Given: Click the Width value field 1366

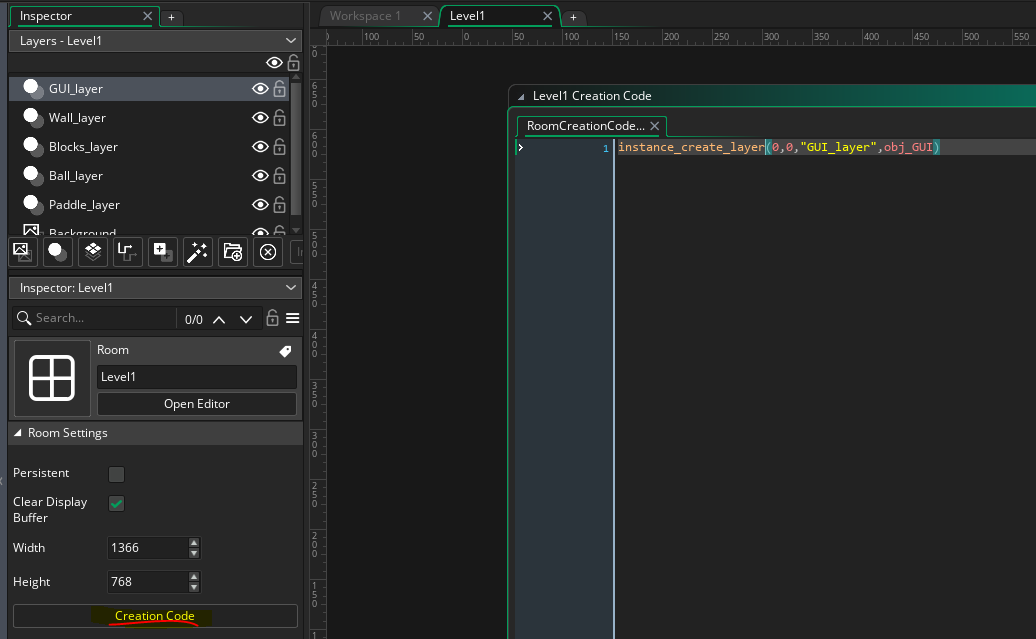Looking at the screenshot, I should 148,548.
